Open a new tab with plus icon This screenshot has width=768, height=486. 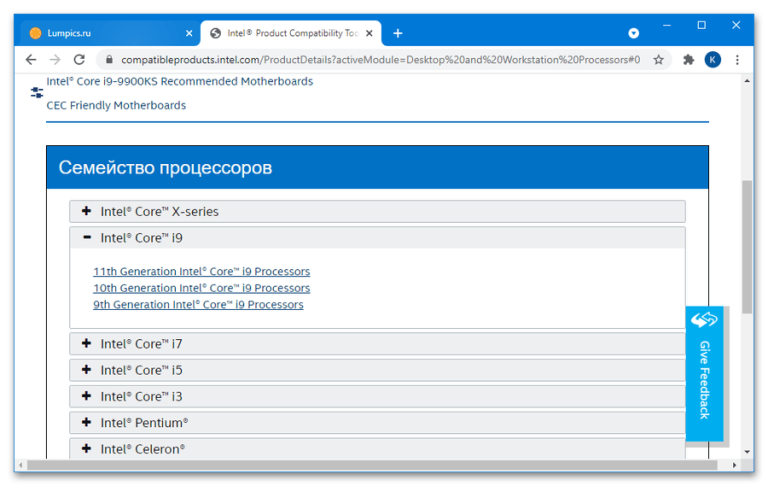tap(398, 33)
